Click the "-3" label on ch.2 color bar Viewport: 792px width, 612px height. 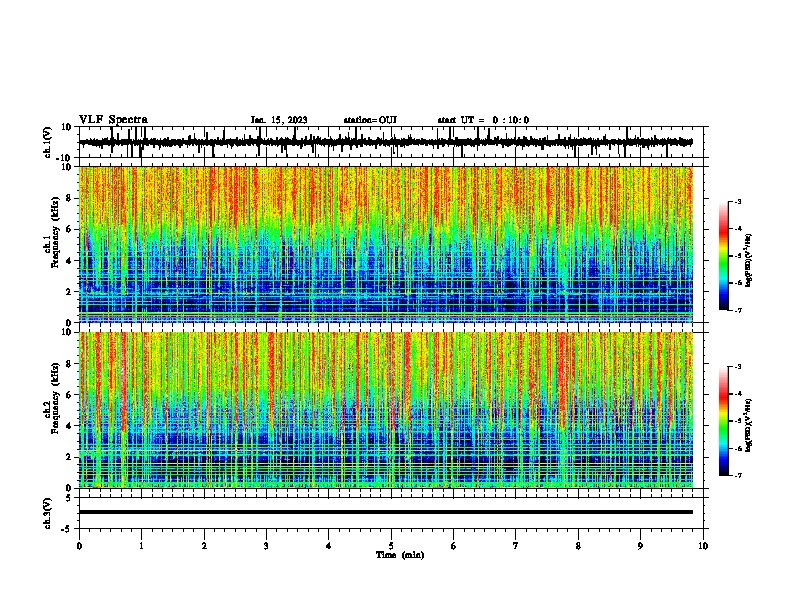737,367
